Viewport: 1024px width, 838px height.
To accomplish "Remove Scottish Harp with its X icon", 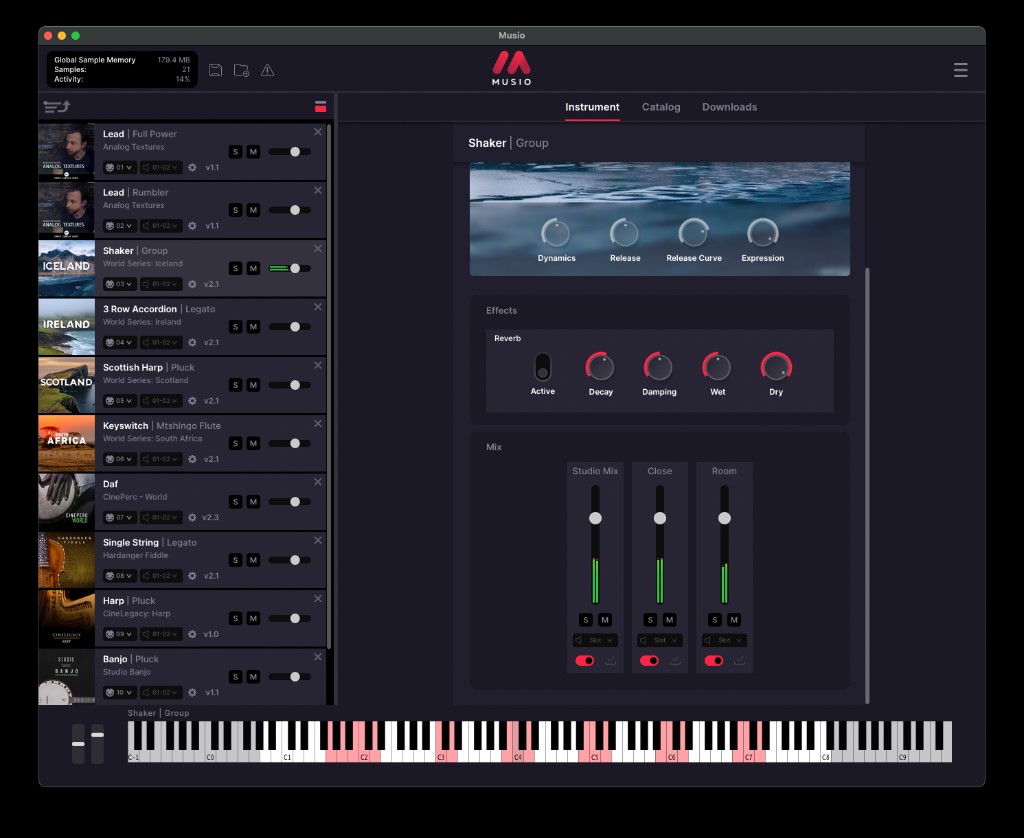I will click(317, 365).
